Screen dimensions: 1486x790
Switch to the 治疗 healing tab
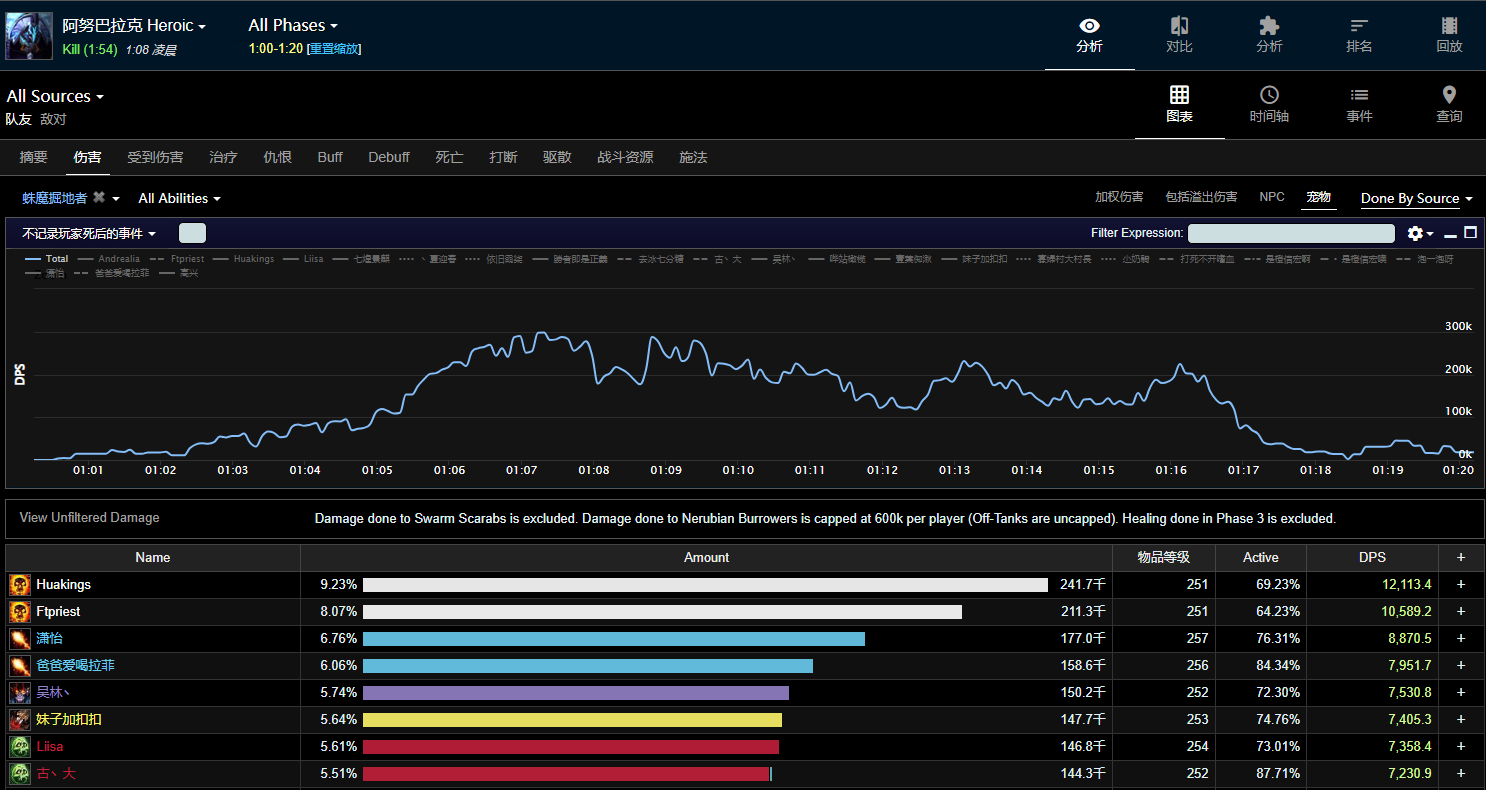click(223, 157)
